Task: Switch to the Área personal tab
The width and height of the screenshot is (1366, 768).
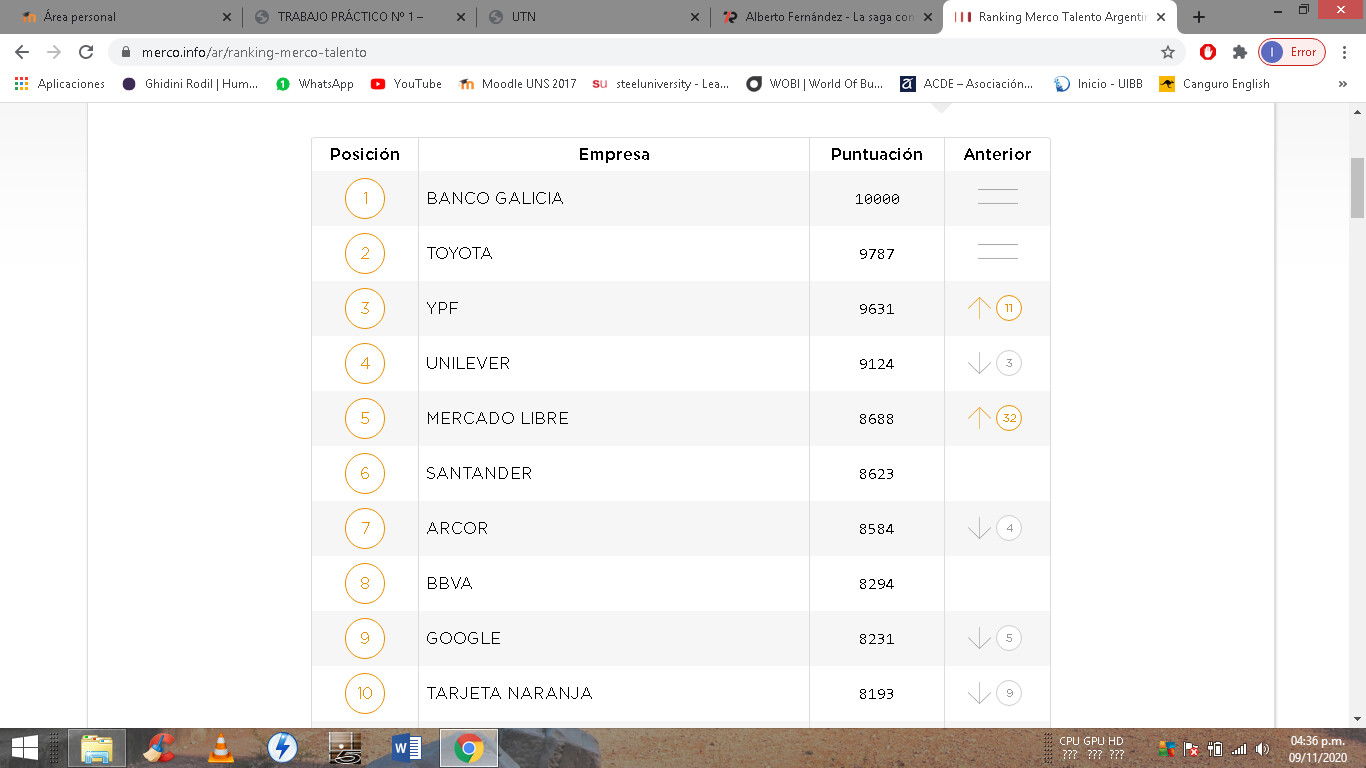Action: (118, 17)
